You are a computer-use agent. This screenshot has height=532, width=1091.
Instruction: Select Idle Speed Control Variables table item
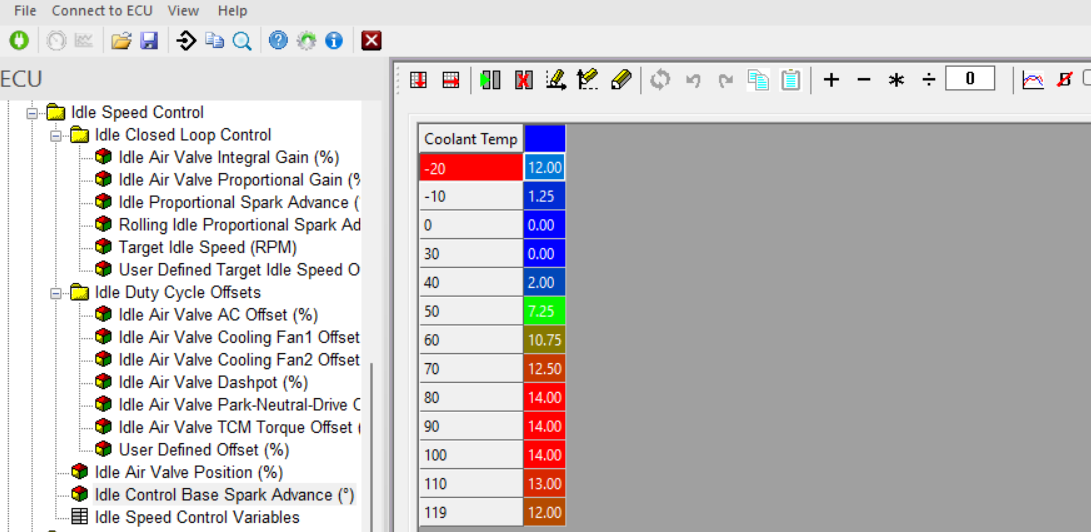click(x=197, y=517)
